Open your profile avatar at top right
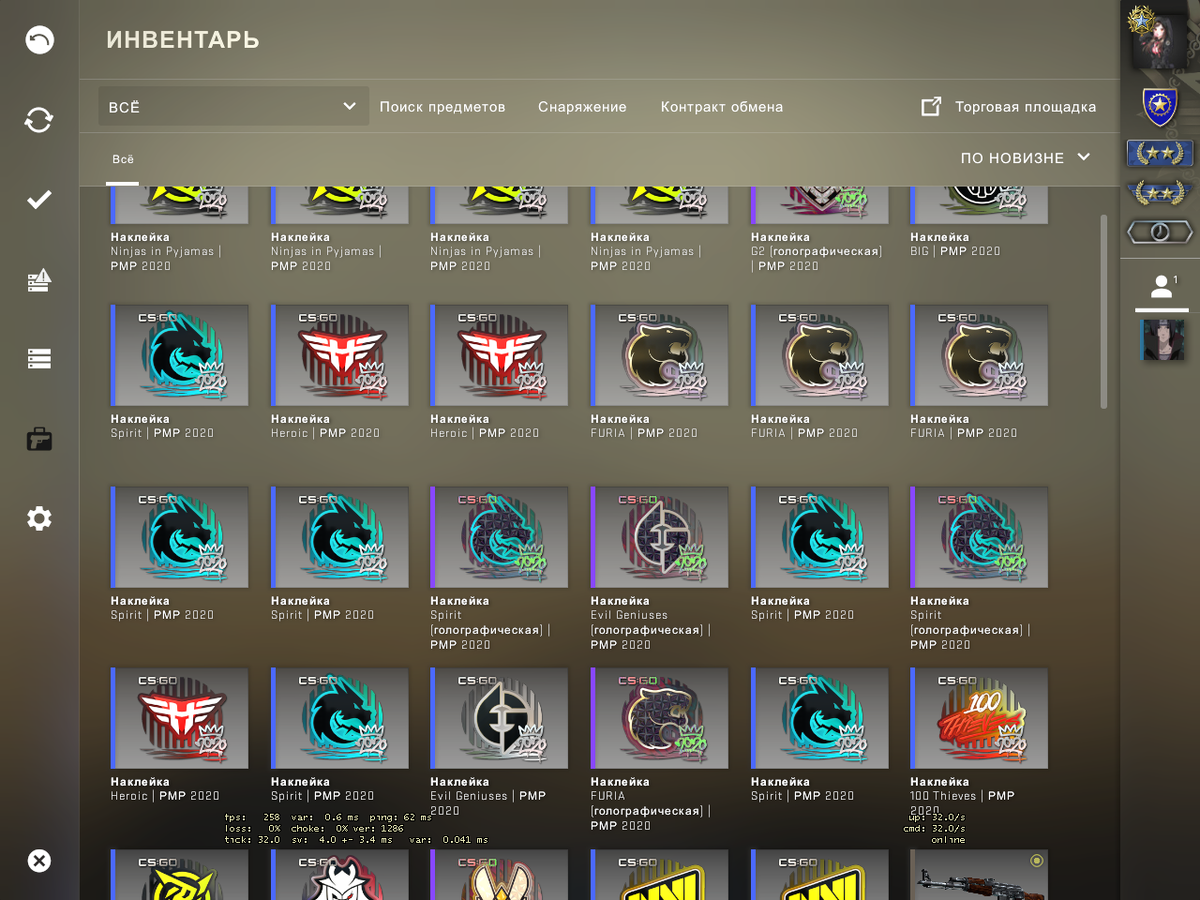The height and width of the screenshot is (900, 1200). tap(1159, 40)
